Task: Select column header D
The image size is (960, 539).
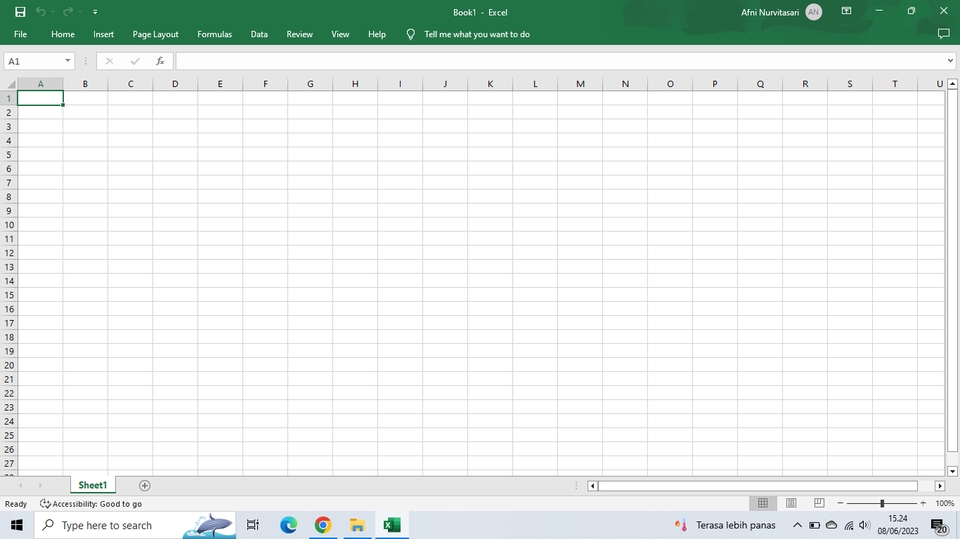Action: (x=175, y=84)
